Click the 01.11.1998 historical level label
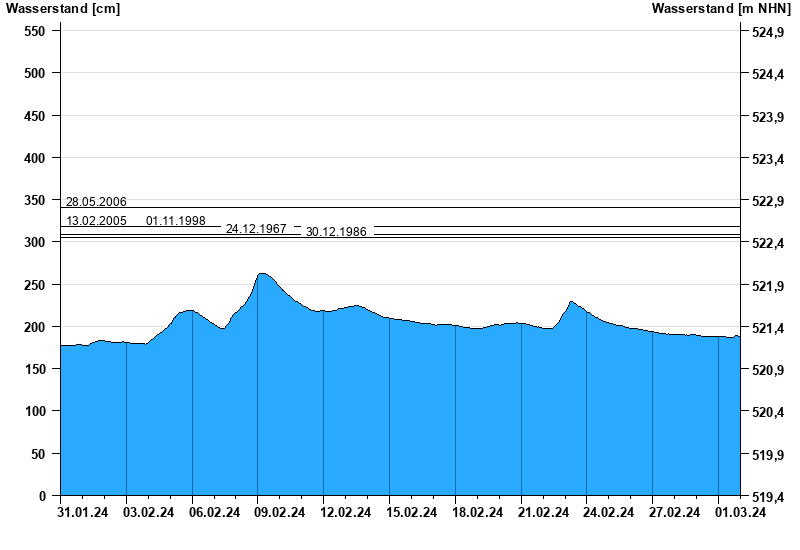Viewport: 800px width, 550px height. coord(176,221)
